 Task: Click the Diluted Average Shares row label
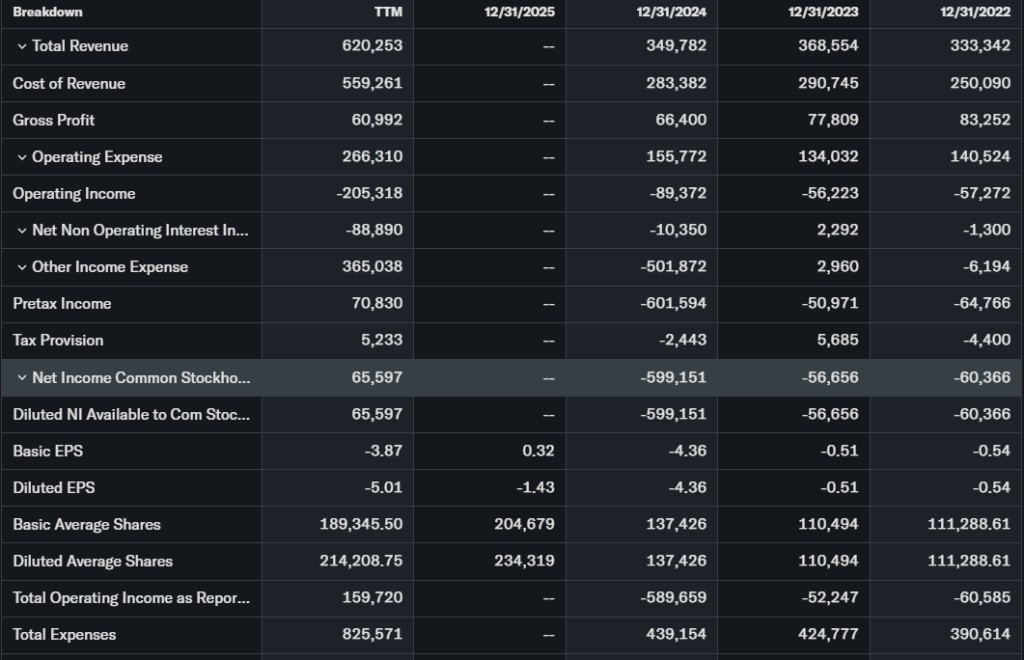coord(93,561)
